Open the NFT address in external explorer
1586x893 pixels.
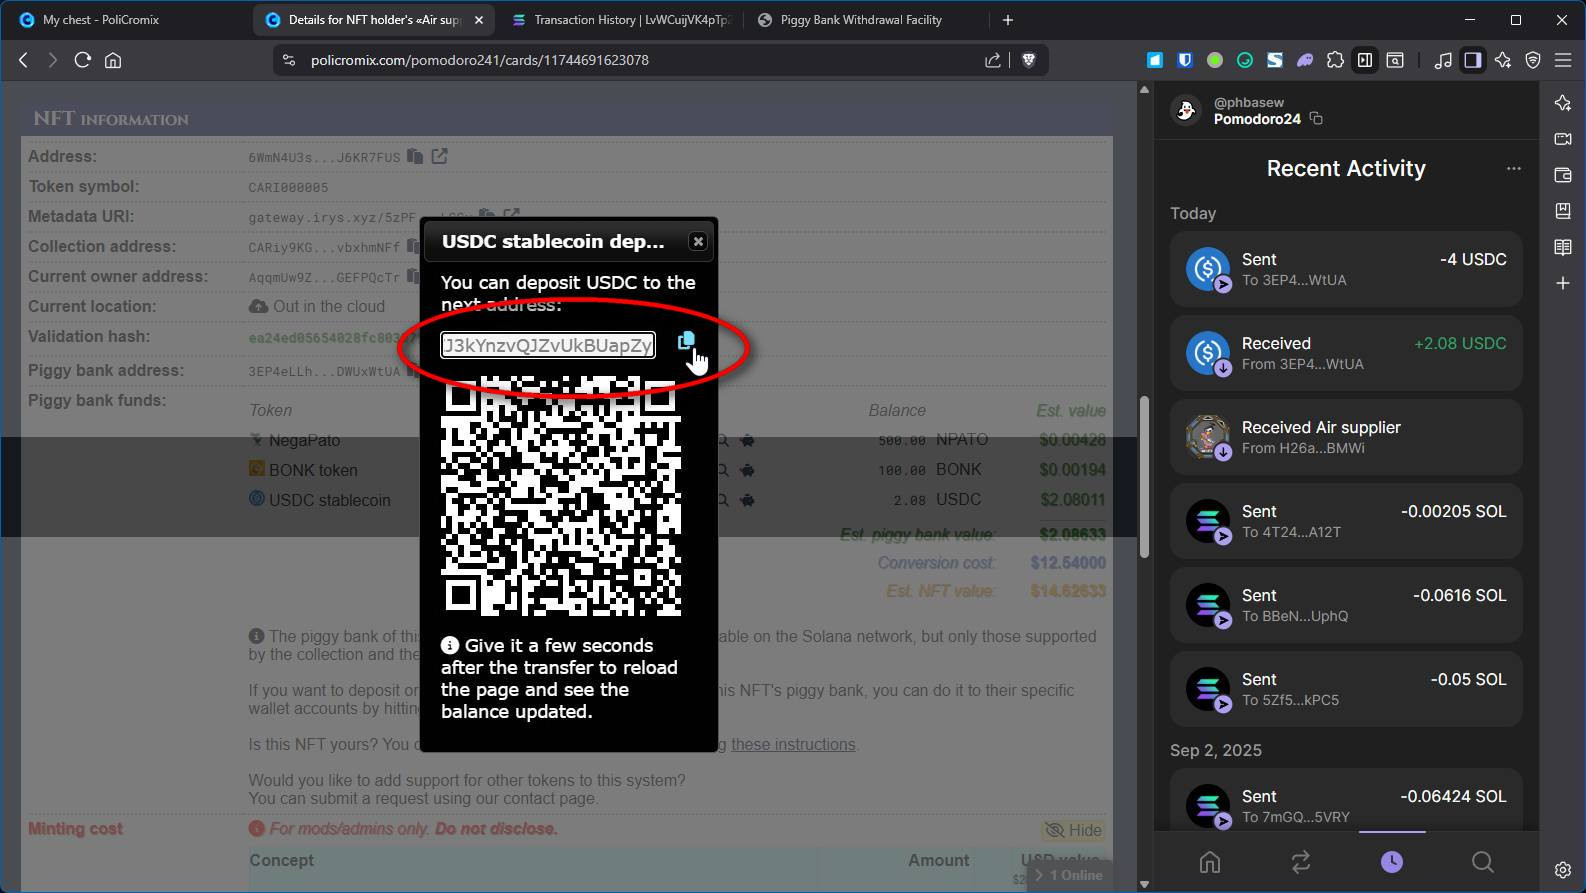point(440,156)
